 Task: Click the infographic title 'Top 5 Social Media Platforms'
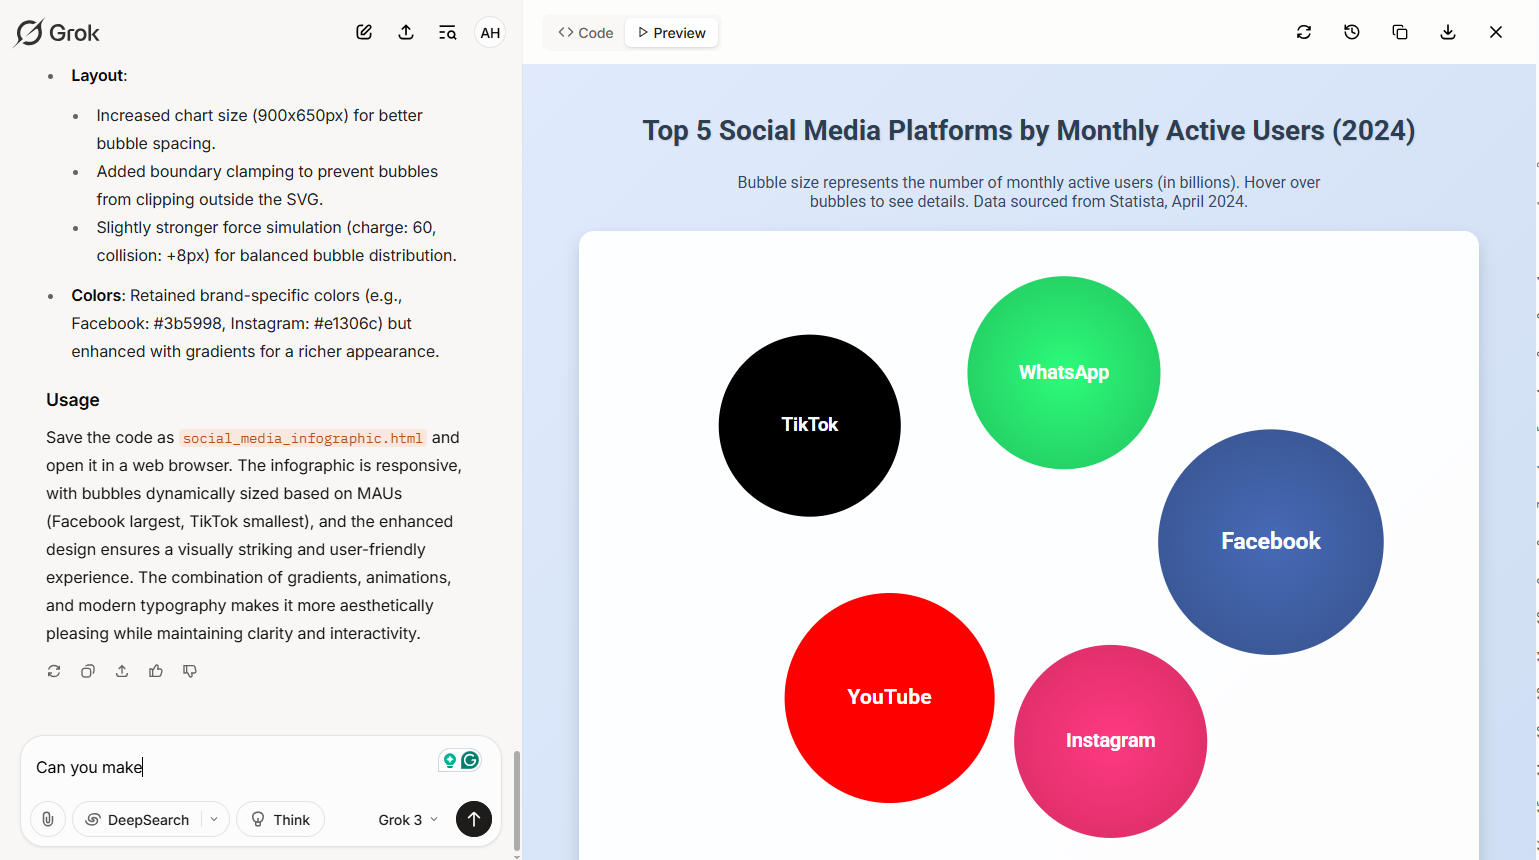[1029, 131]
